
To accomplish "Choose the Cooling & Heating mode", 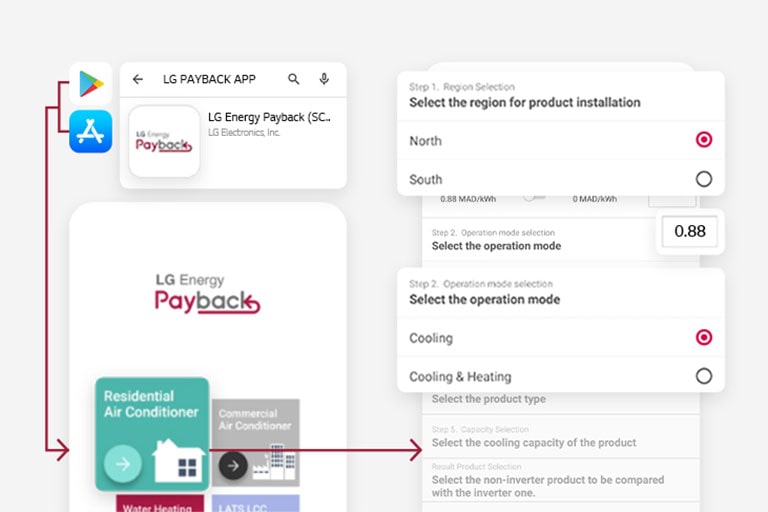I will click(x=703, y=376).
